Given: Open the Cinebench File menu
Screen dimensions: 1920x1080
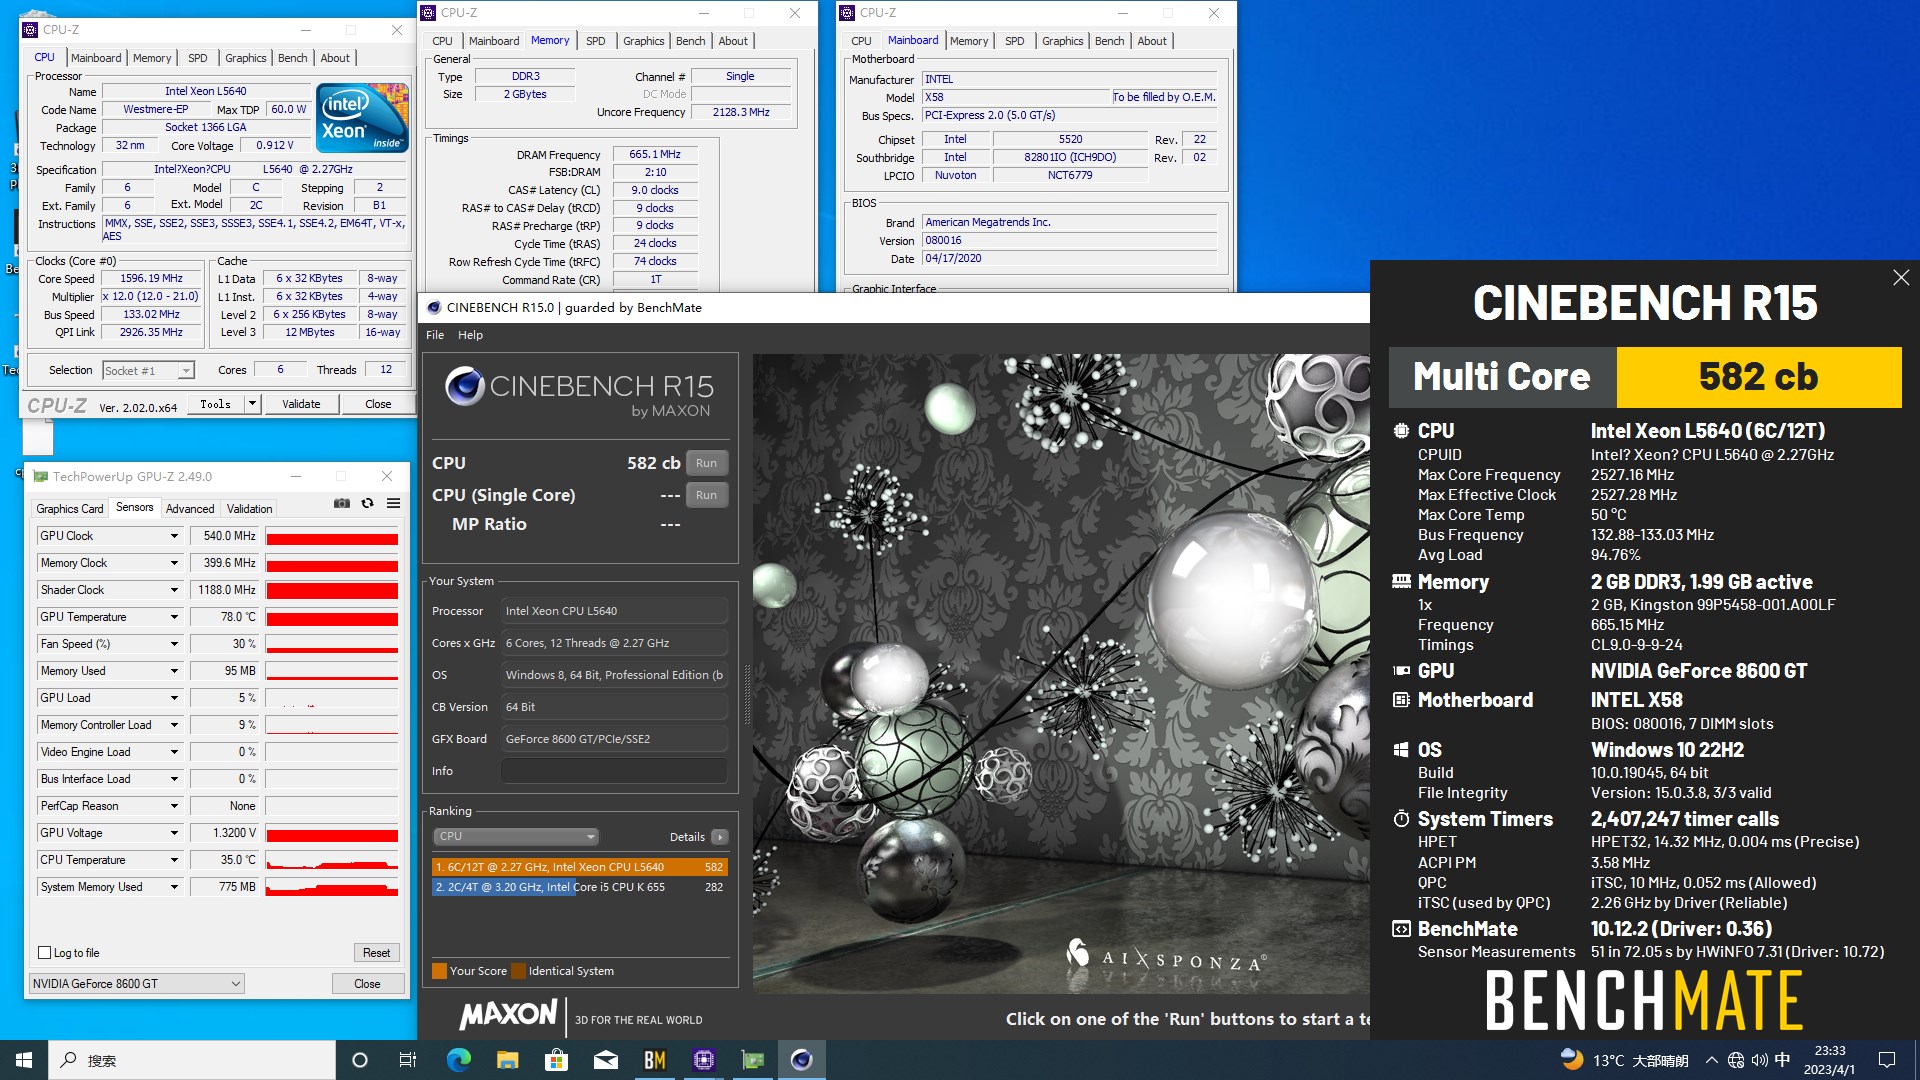Looking at the screenshot, I should [435, 335].
